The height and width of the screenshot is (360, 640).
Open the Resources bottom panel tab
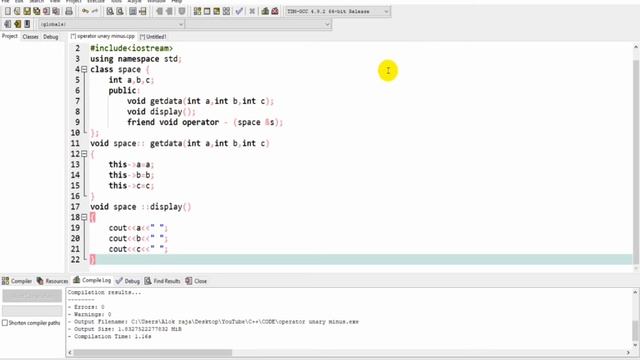point(52,281)
